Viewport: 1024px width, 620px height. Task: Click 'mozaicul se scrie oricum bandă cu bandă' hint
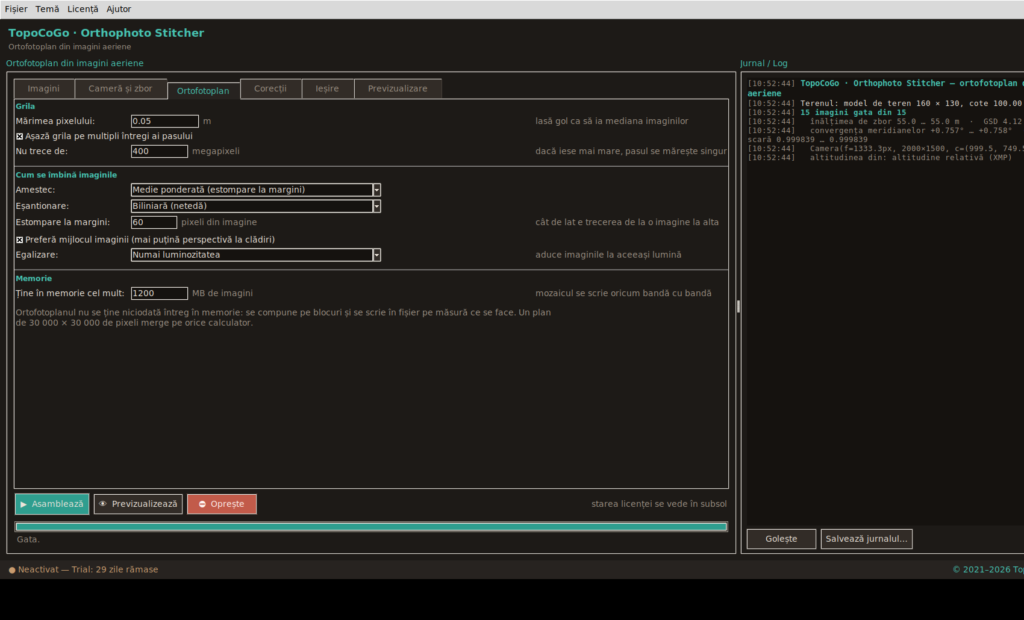[x=623, y=293]
